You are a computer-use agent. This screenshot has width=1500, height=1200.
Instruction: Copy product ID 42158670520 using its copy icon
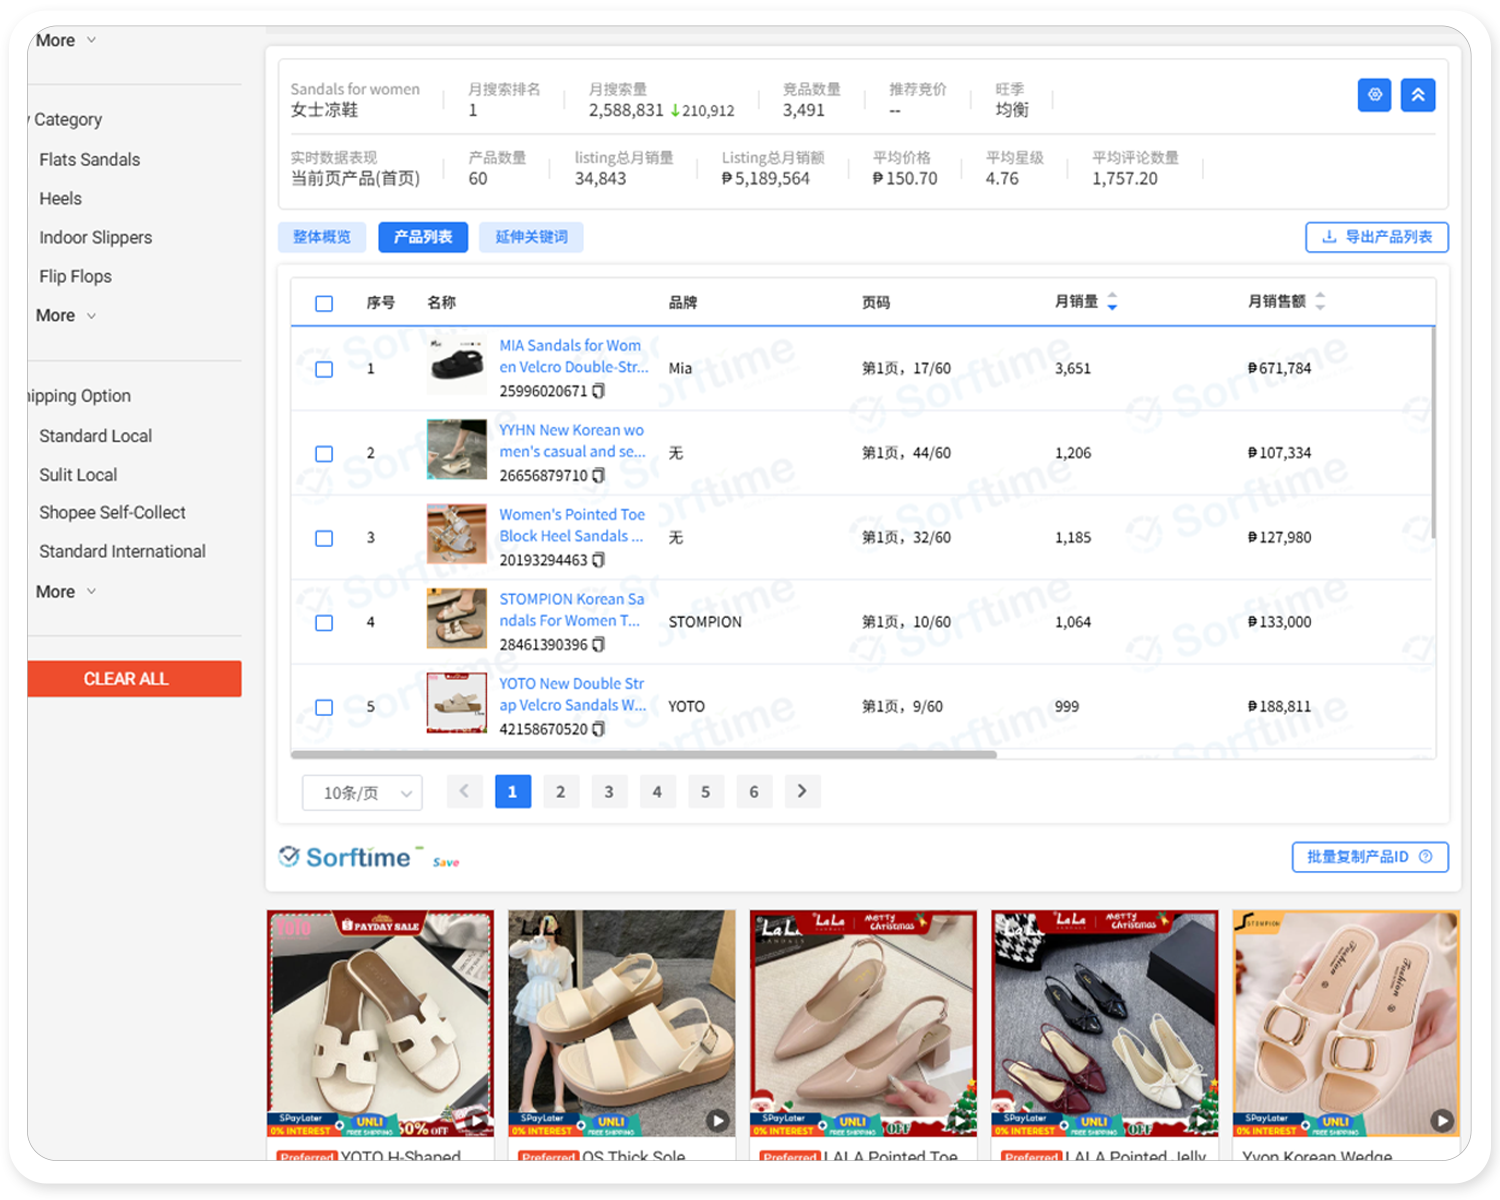pos(597,729)
